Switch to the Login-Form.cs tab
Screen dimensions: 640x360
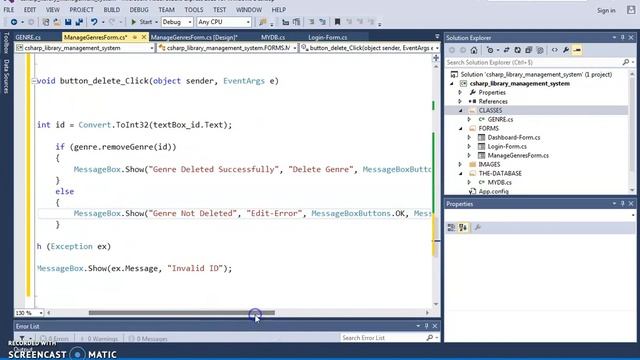click(x=328, y=37)
